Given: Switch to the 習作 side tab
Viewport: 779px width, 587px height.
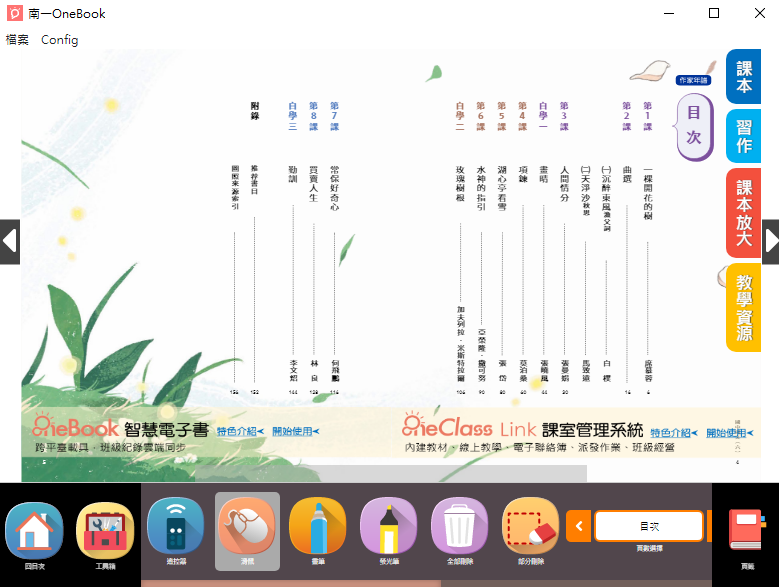Looking at the screenshot, I should tap(743, 137).
